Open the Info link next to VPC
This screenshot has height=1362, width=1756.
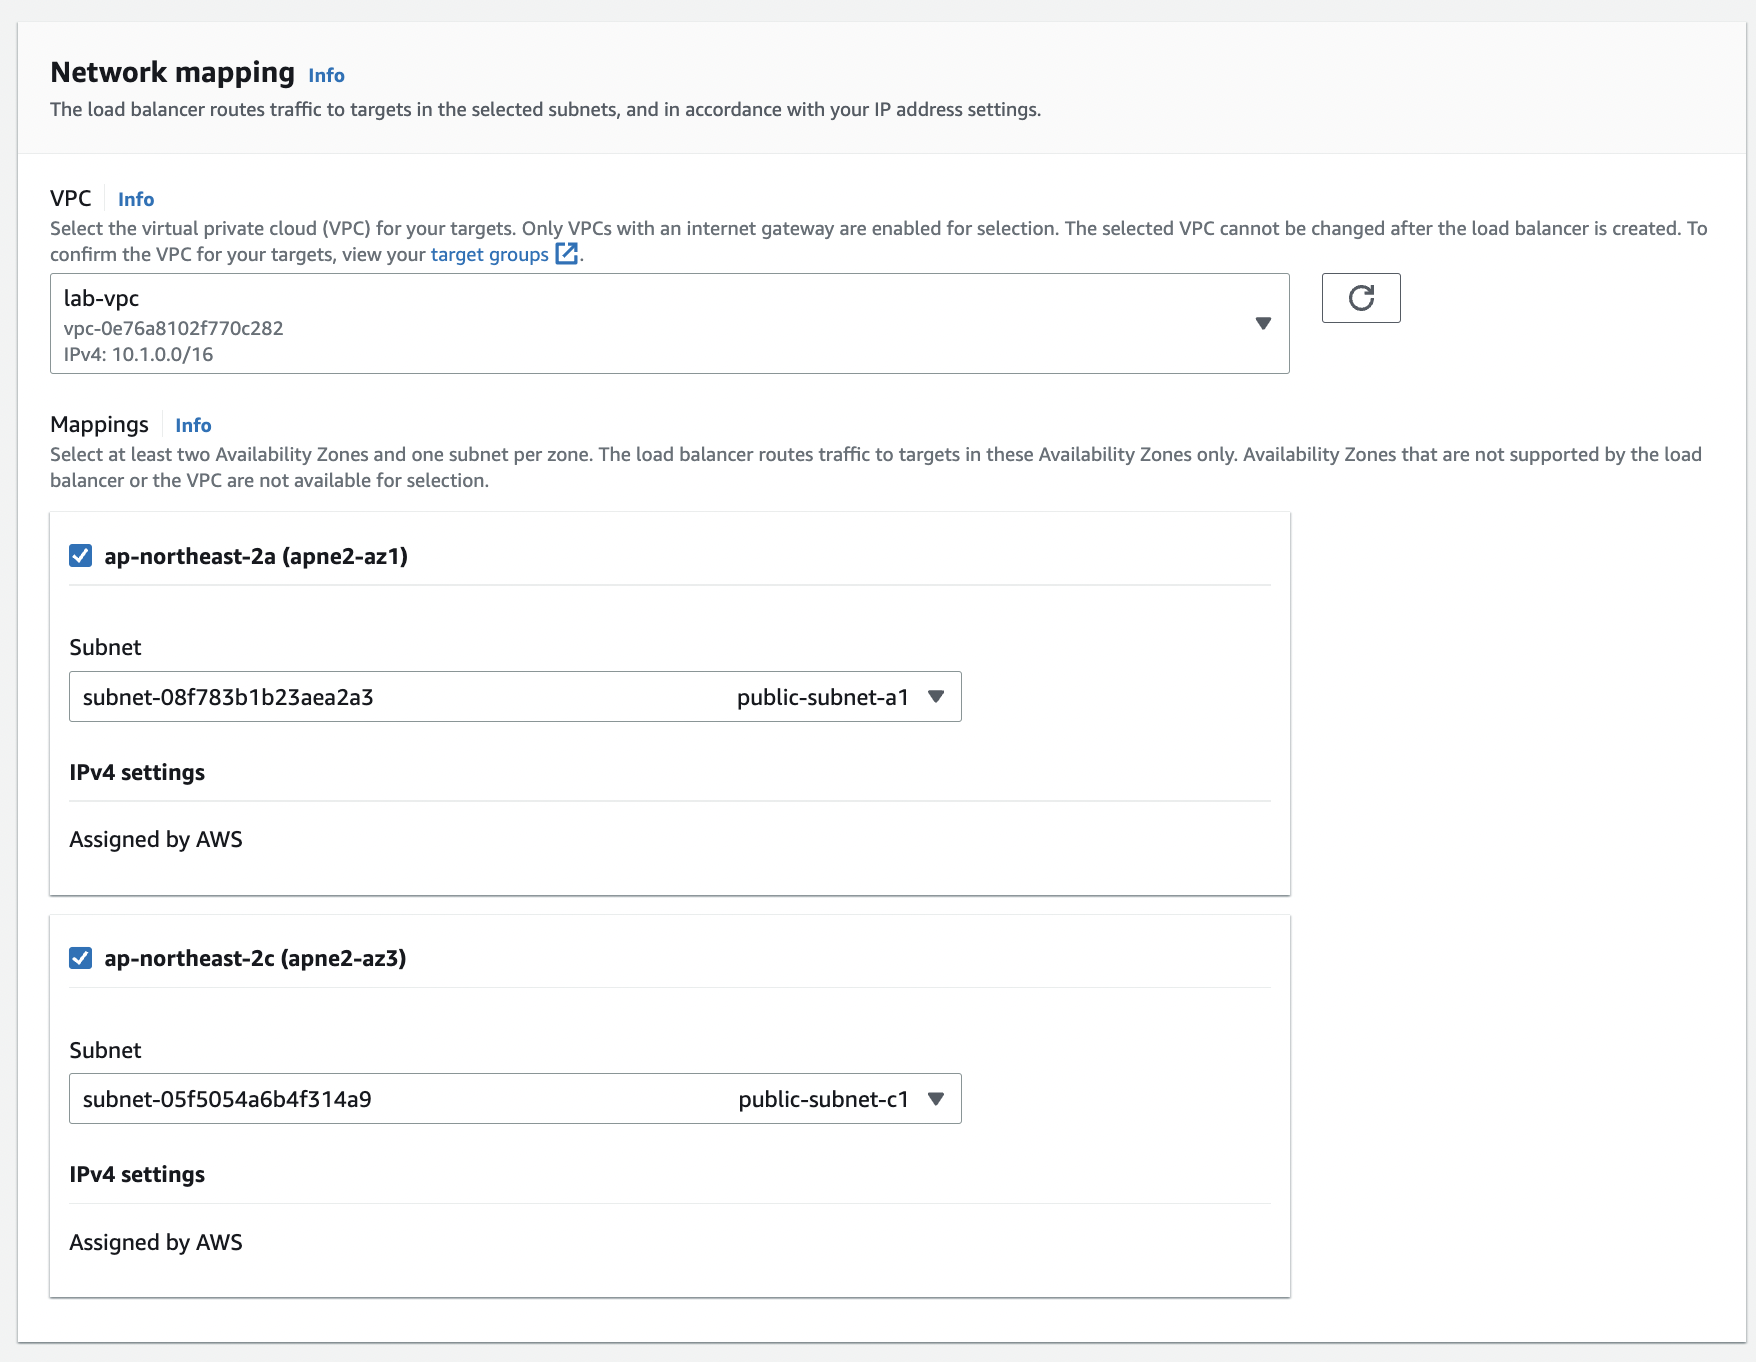[136, 199]
